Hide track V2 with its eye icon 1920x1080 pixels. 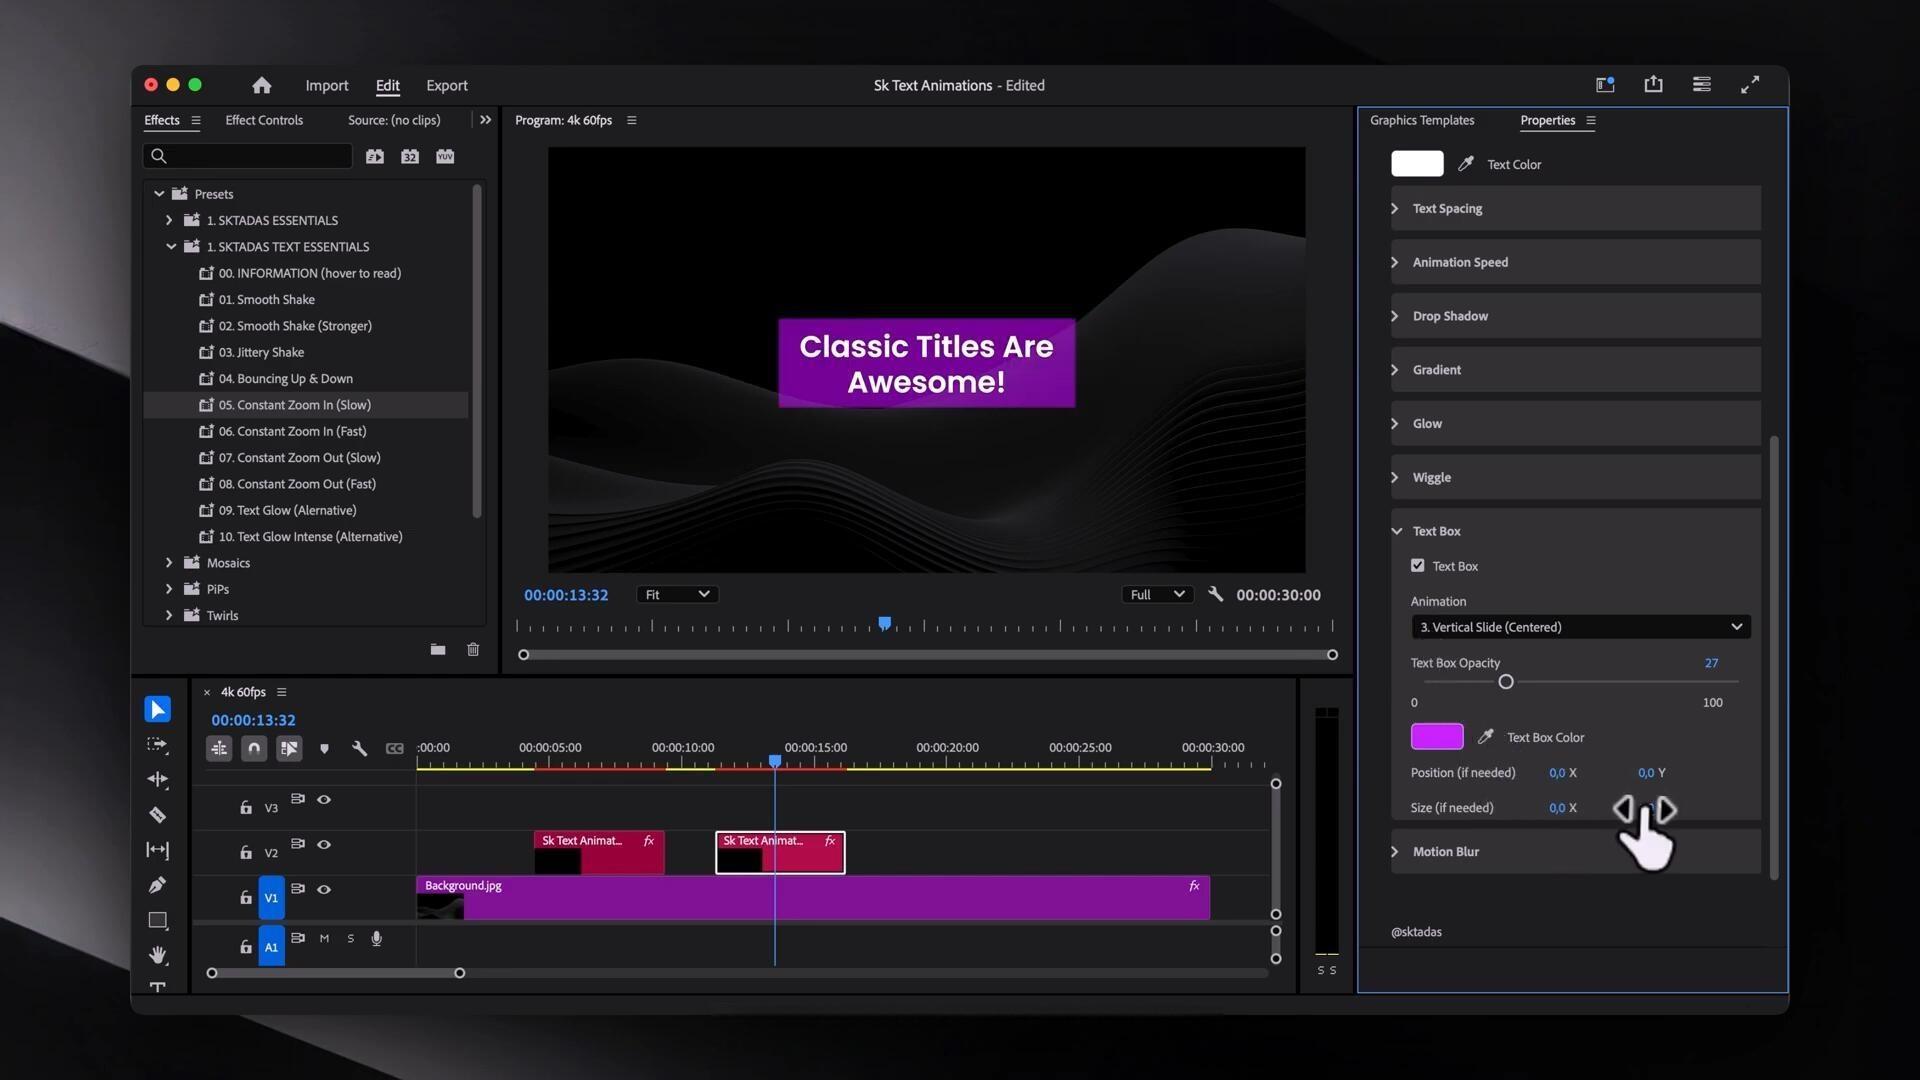324,845
